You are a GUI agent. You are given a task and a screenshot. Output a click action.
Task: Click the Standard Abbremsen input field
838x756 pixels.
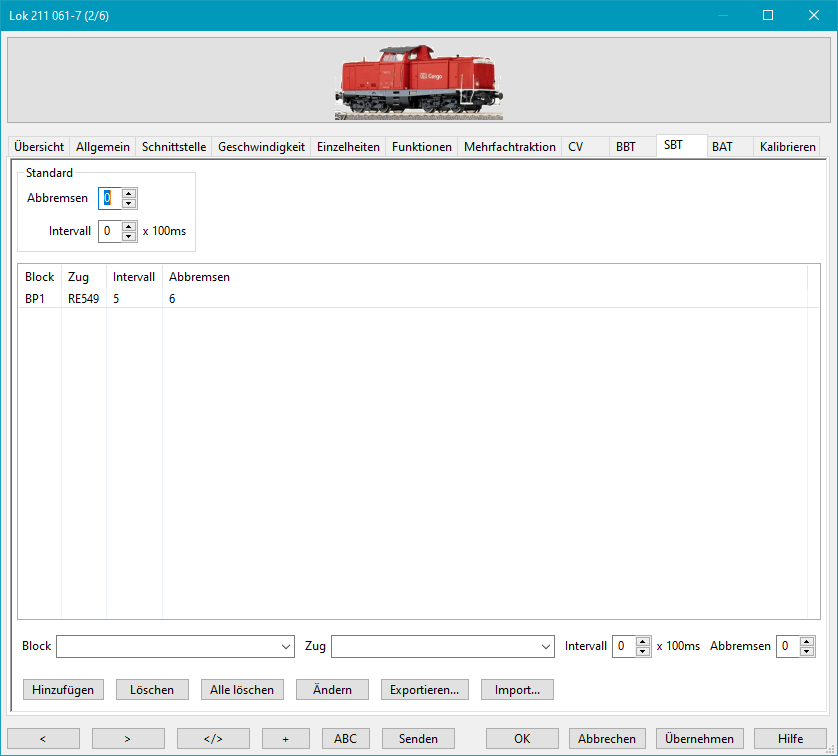tap(109, 198)
